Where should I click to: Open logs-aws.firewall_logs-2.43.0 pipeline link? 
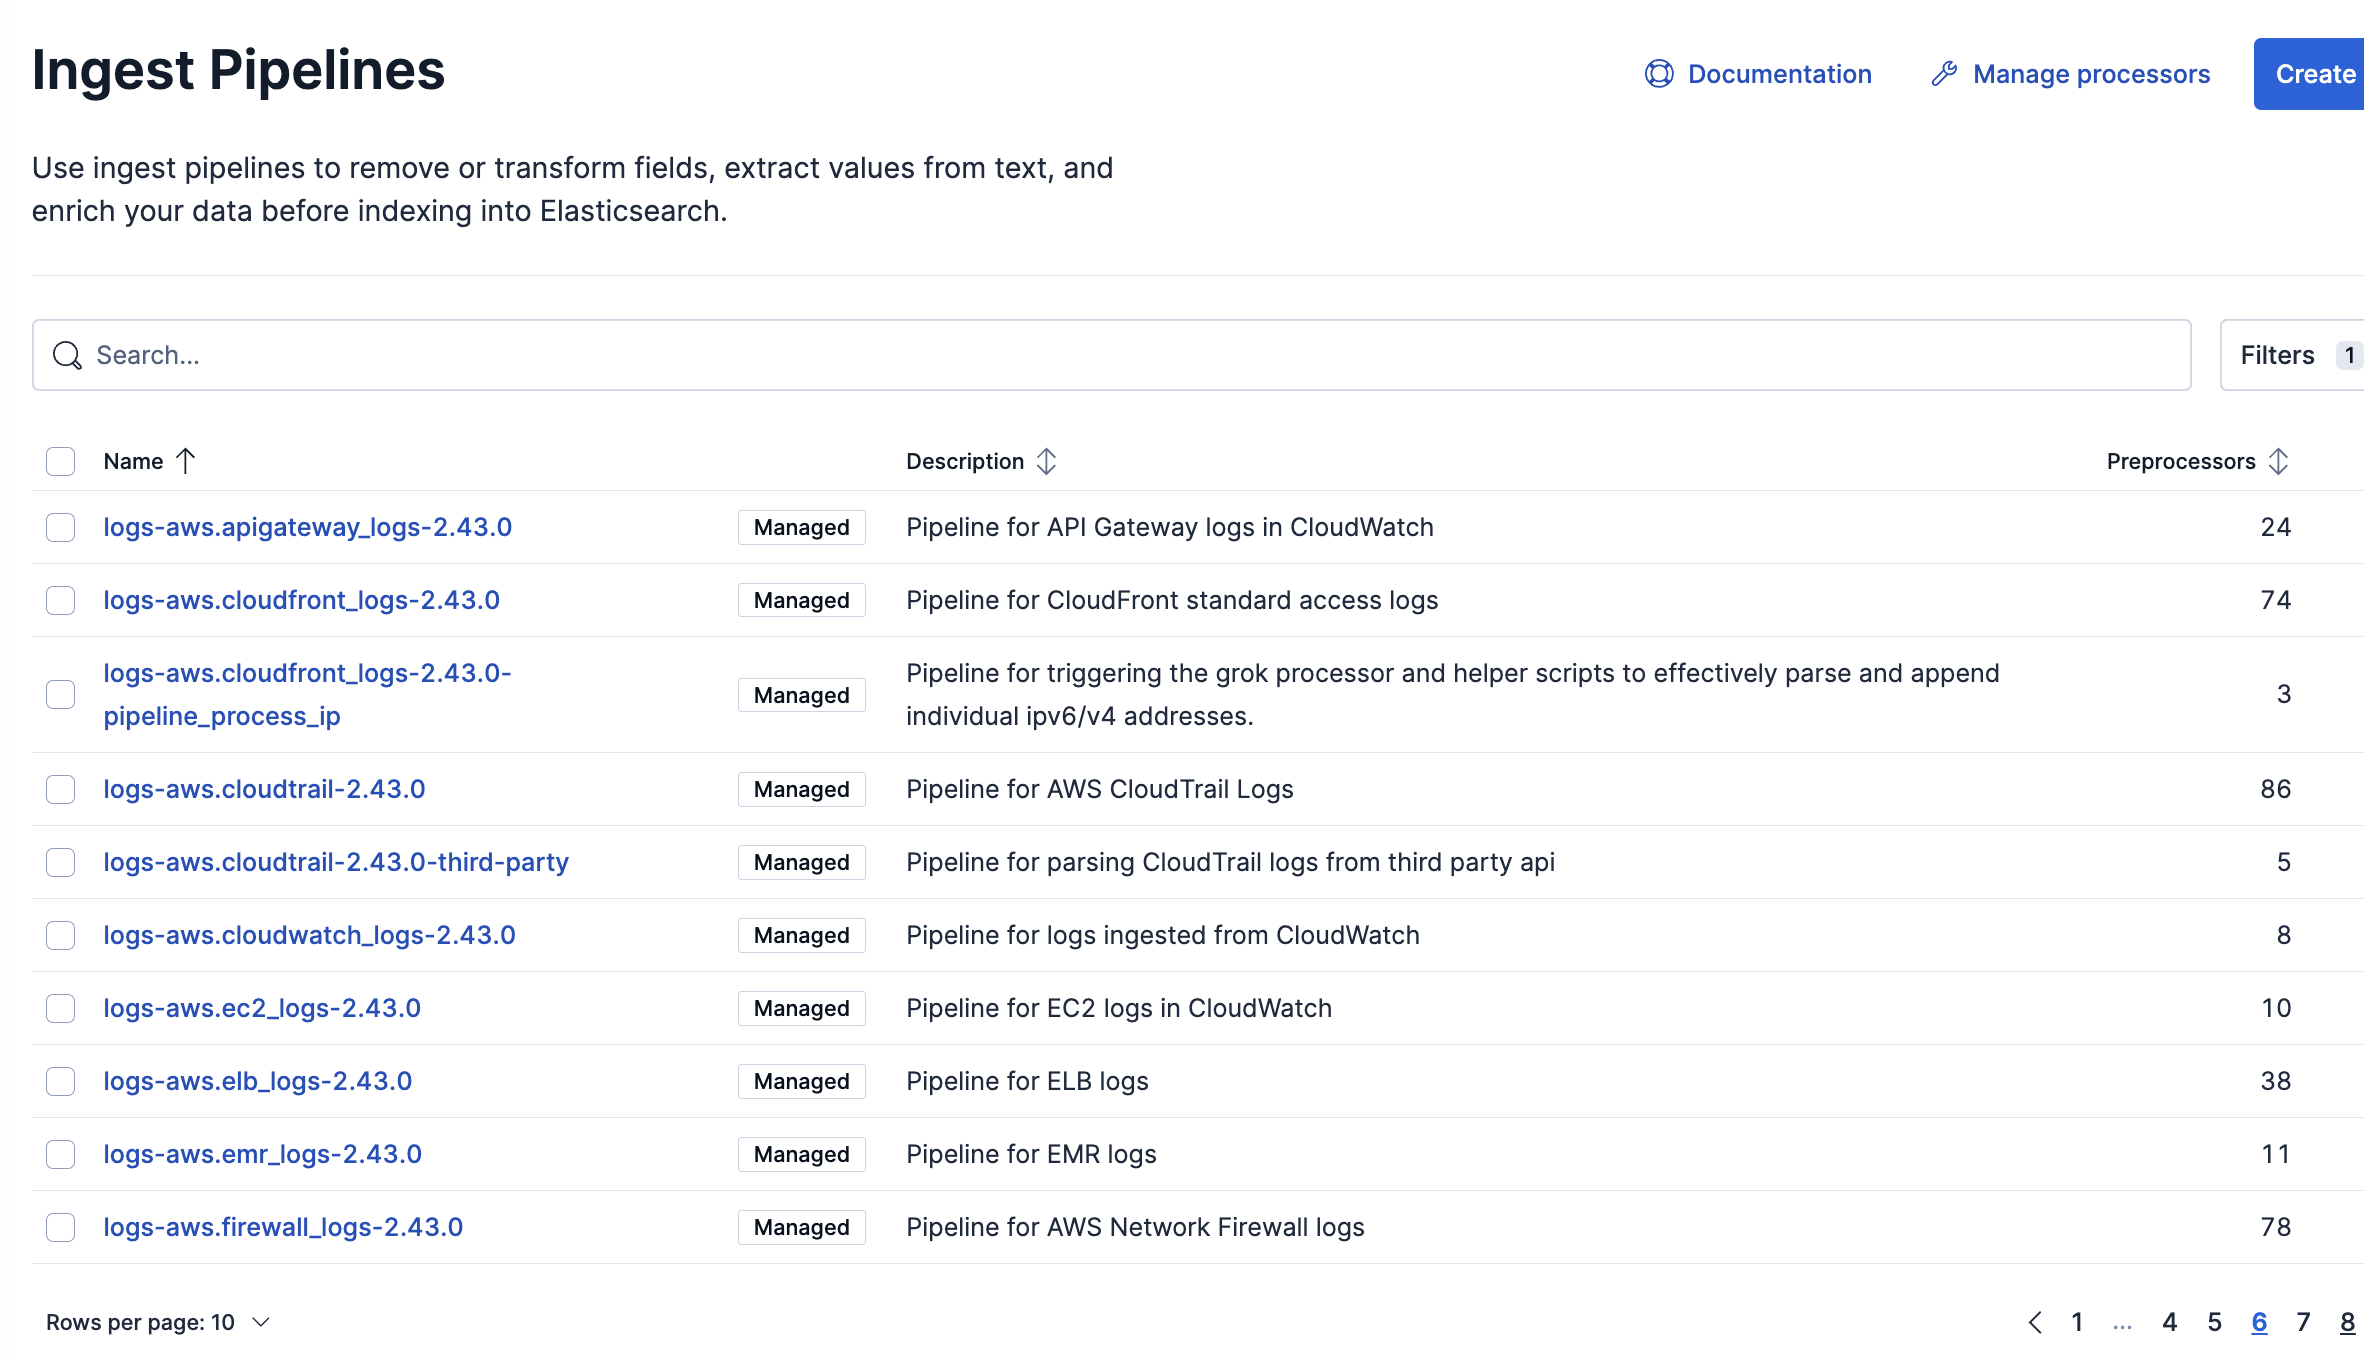[x=283, y=1227]
